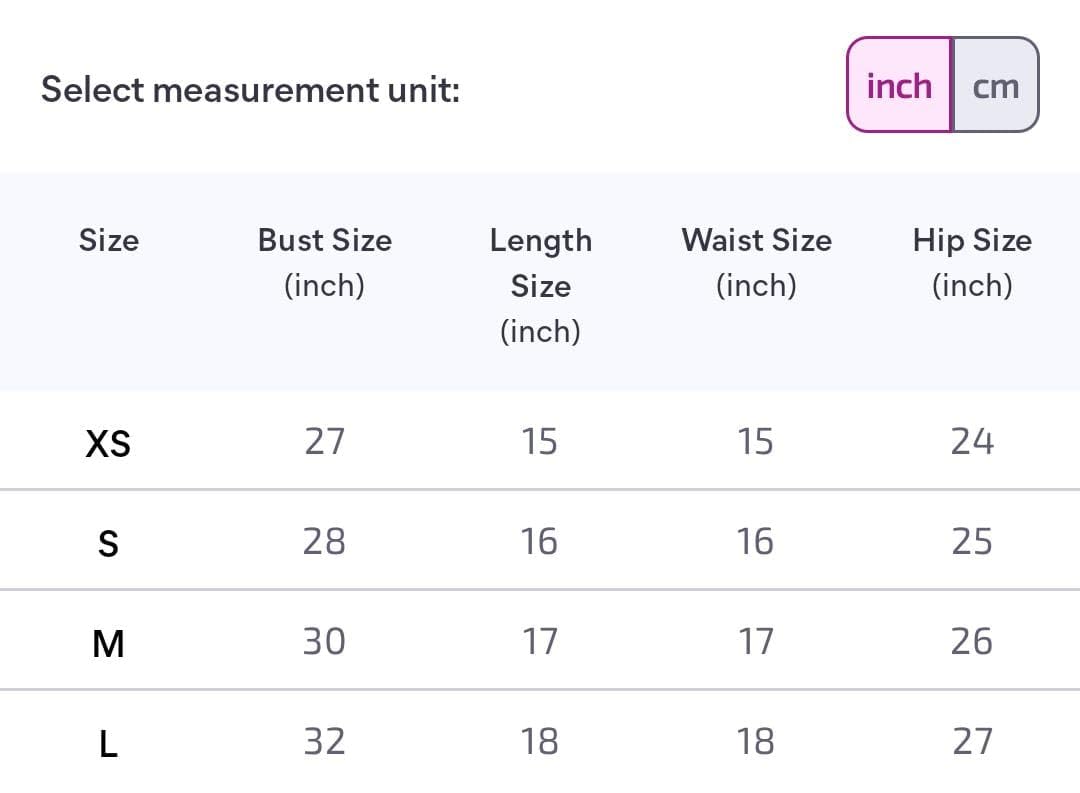Click the Waist Size column header
Image resolution: width=1080 pixels, height=793 pixels.
756,262
